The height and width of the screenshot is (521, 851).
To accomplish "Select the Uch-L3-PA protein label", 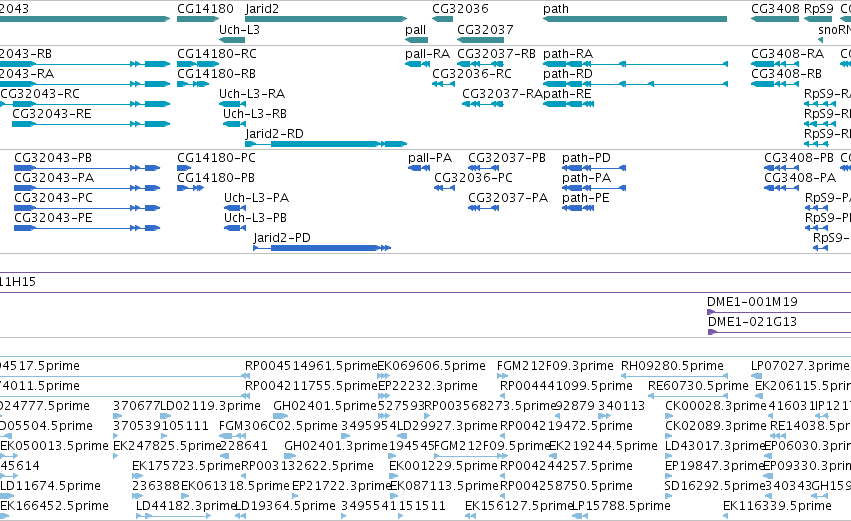I will (x=256, y=198).
